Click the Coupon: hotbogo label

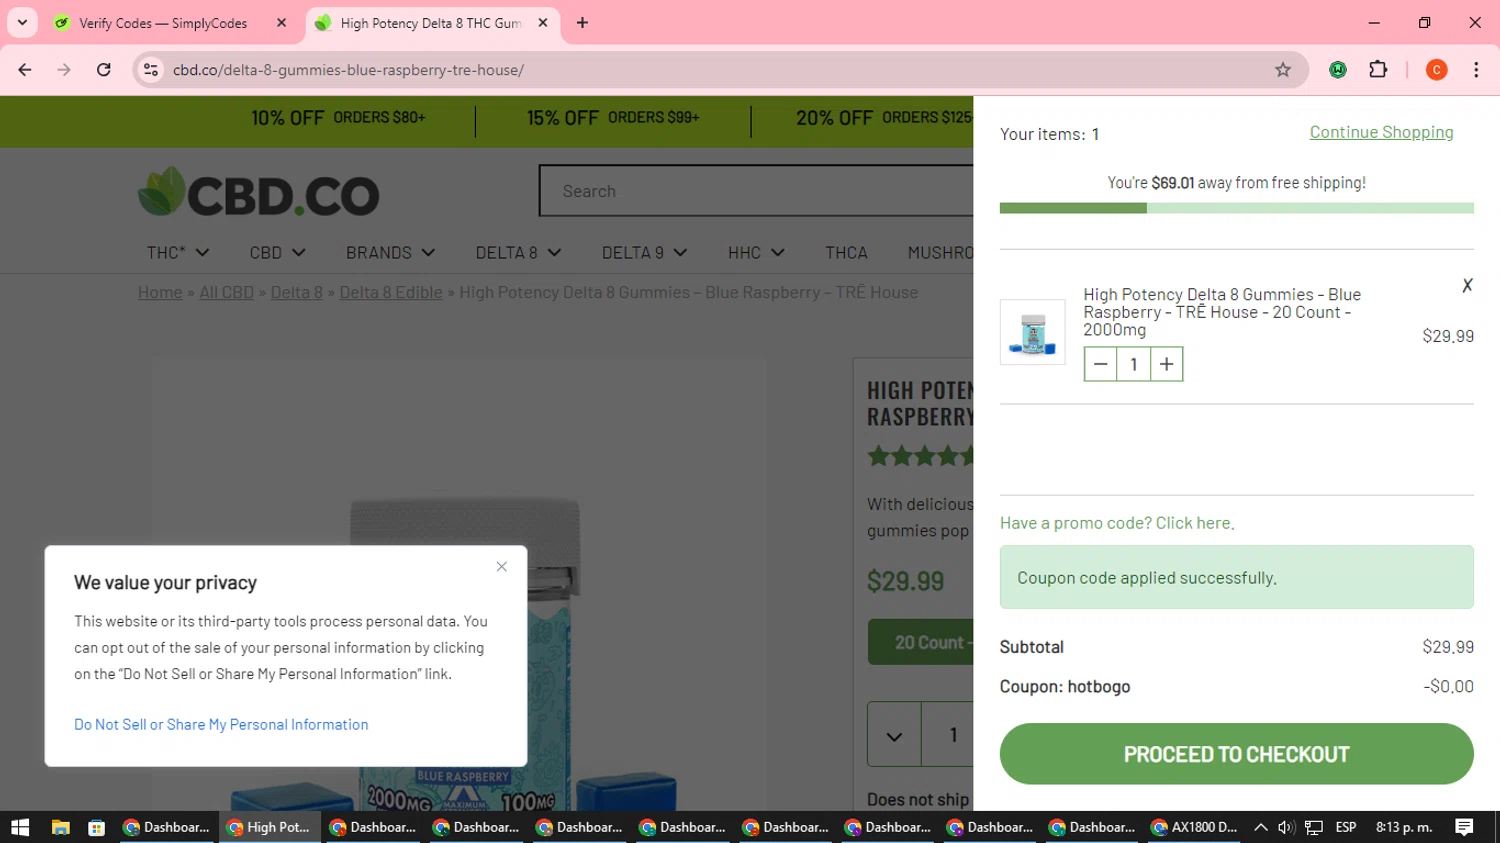(1065, 686)
